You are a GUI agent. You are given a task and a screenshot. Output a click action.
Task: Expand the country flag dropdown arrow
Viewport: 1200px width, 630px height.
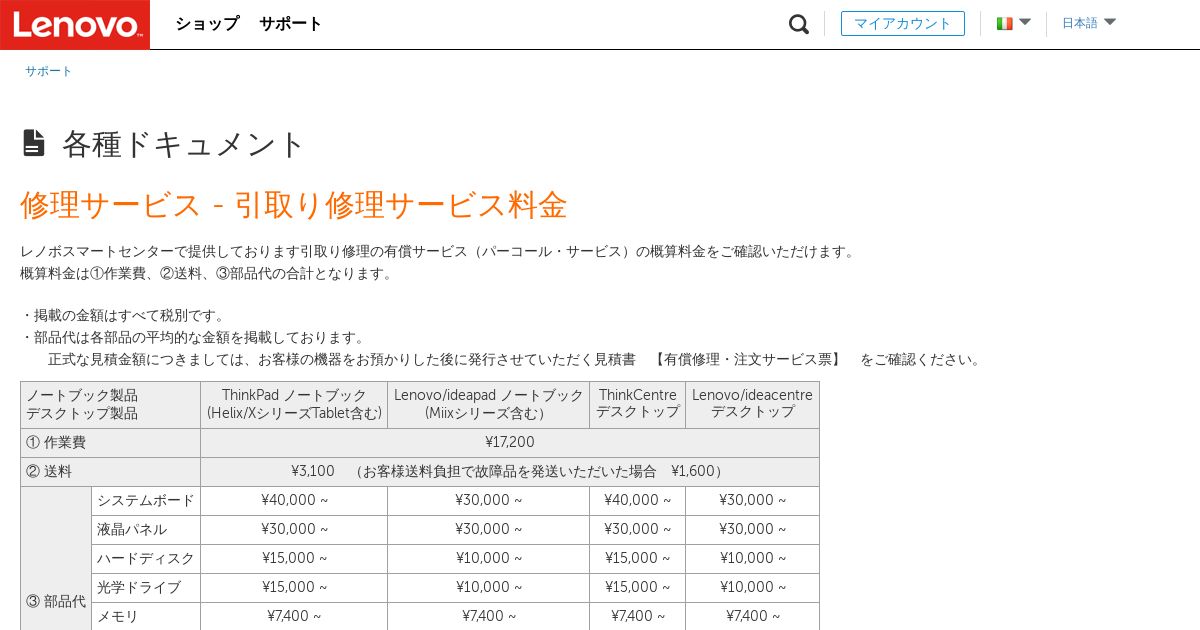(1025, 22)
